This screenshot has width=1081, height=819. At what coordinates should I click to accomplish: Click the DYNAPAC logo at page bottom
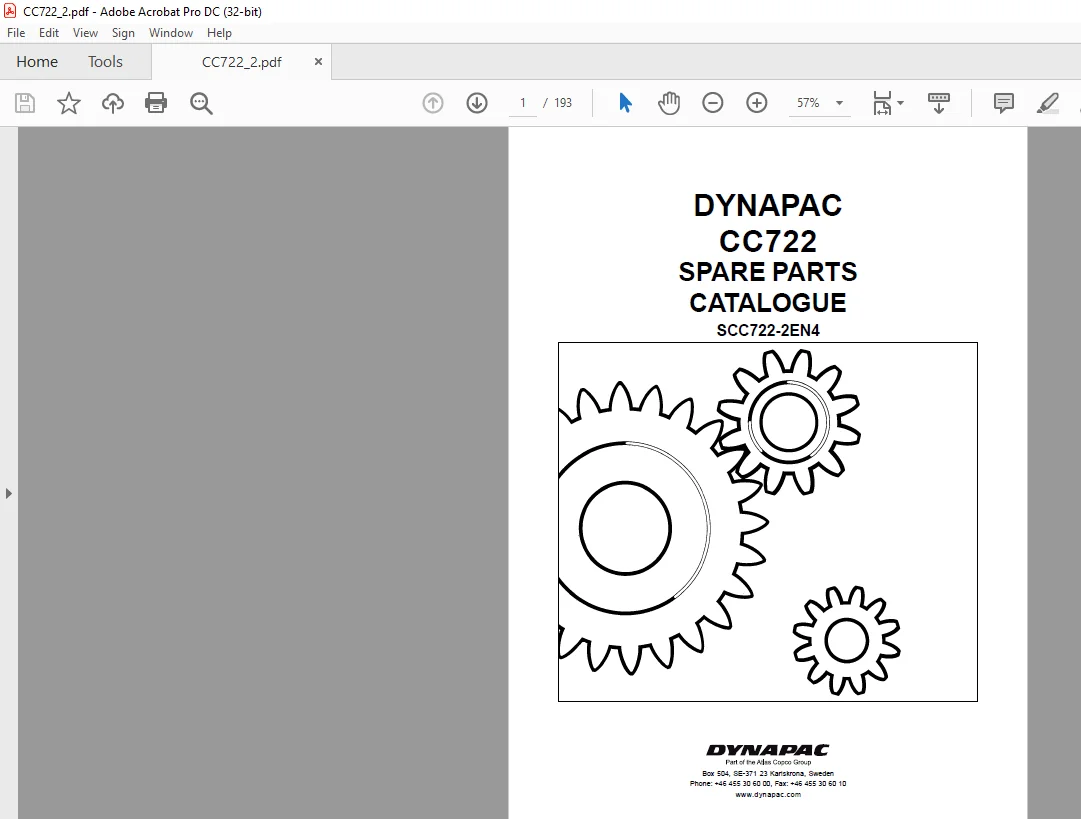tap(768, 750)
